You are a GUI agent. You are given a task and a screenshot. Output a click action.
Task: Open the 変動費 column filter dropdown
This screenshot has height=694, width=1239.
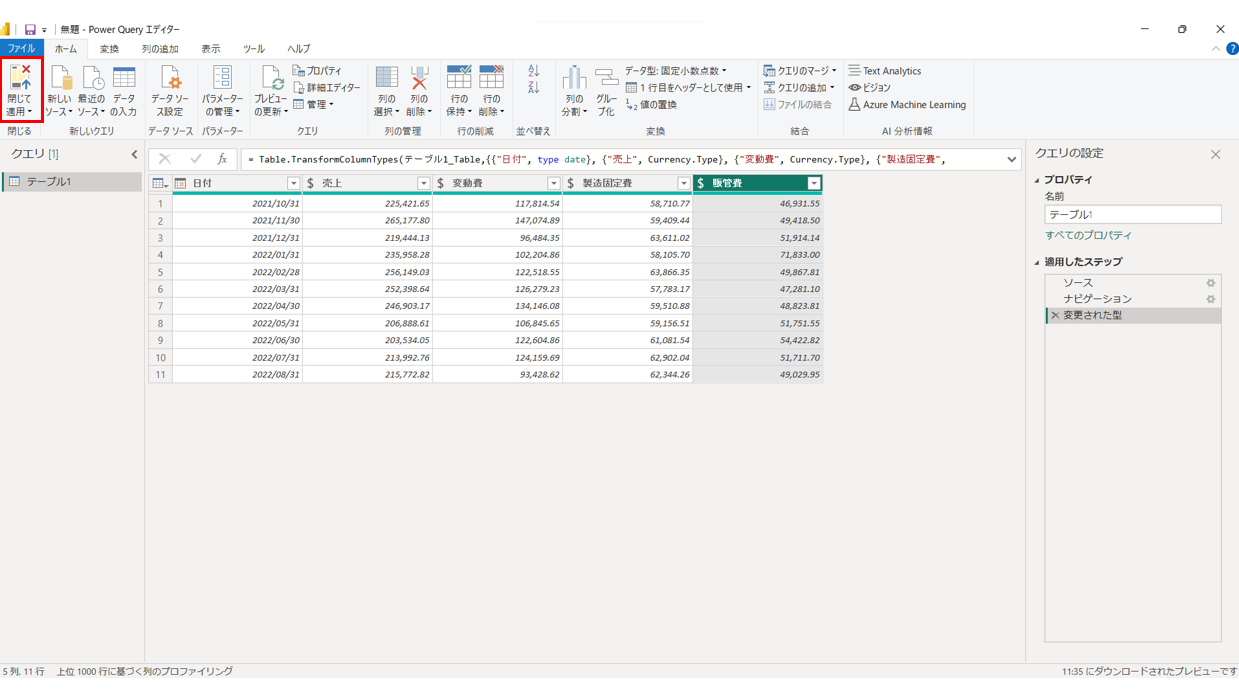[553, 184]
